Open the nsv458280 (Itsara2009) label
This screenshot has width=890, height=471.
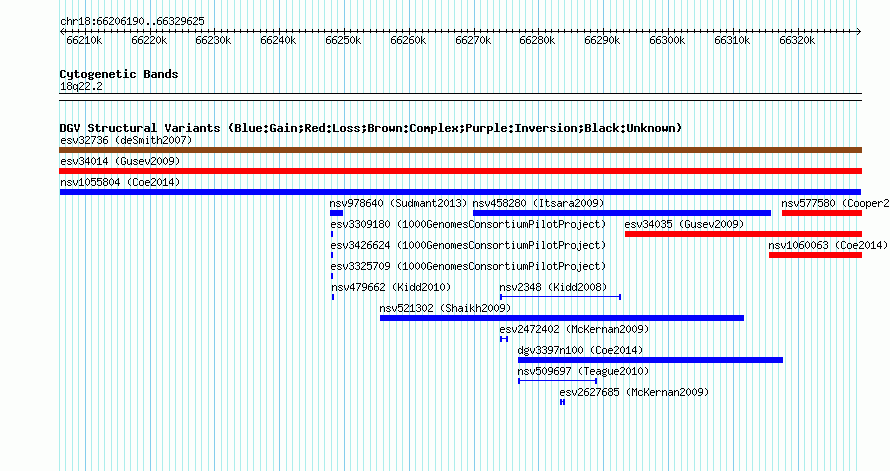(539, 203)
